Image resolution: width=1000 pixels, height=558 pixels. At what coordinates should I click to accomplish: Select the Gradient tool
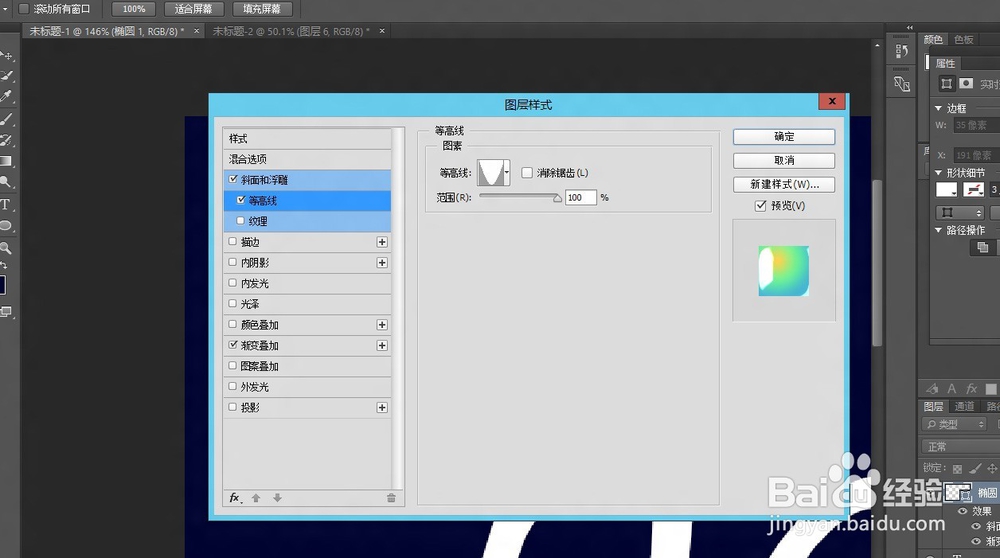click(6, 161)
